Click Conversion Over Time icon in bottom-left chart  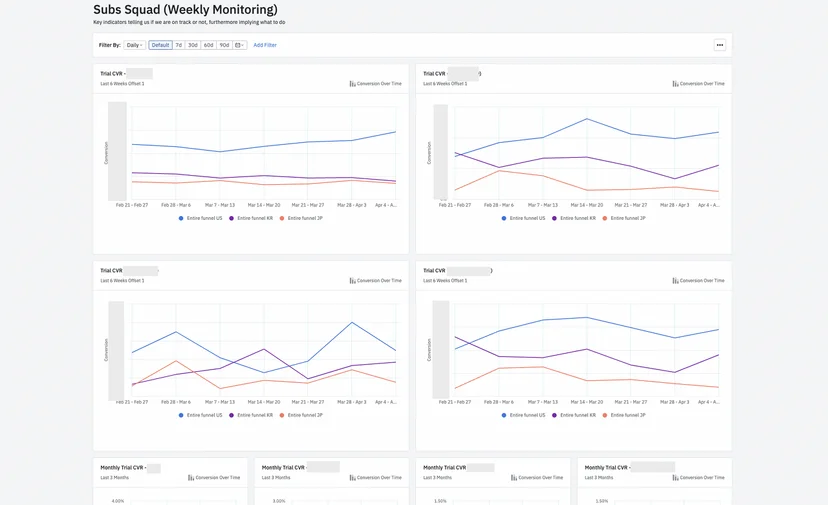352,280
